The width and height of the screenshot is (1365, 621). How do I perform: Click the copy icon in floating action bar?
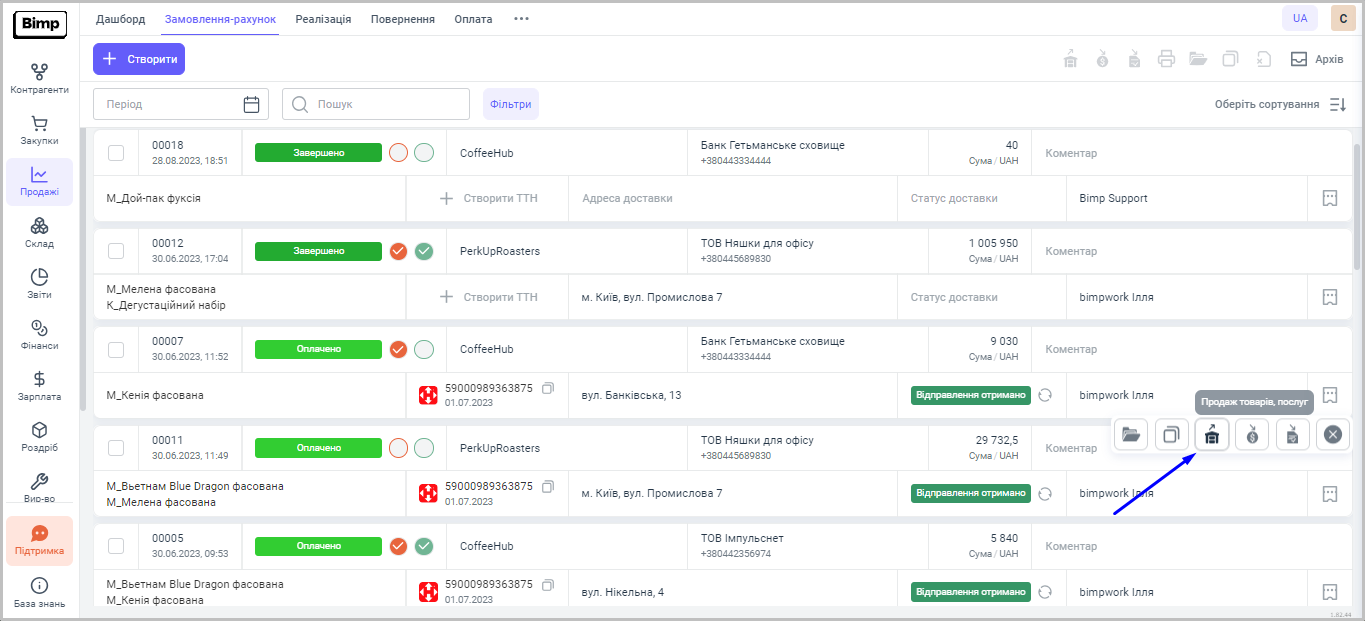click(x=1171, y=435)
